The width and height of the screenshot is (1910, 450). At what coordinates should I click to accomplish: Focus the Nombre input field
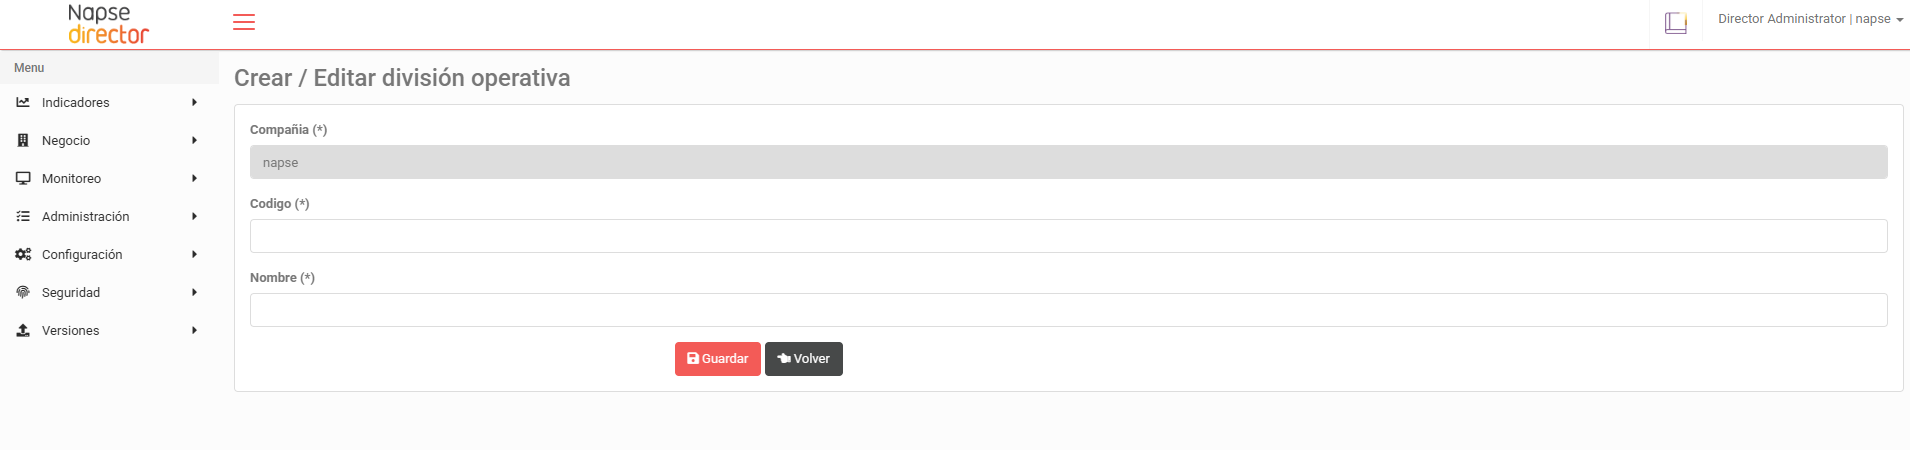tap(1068, 310)
